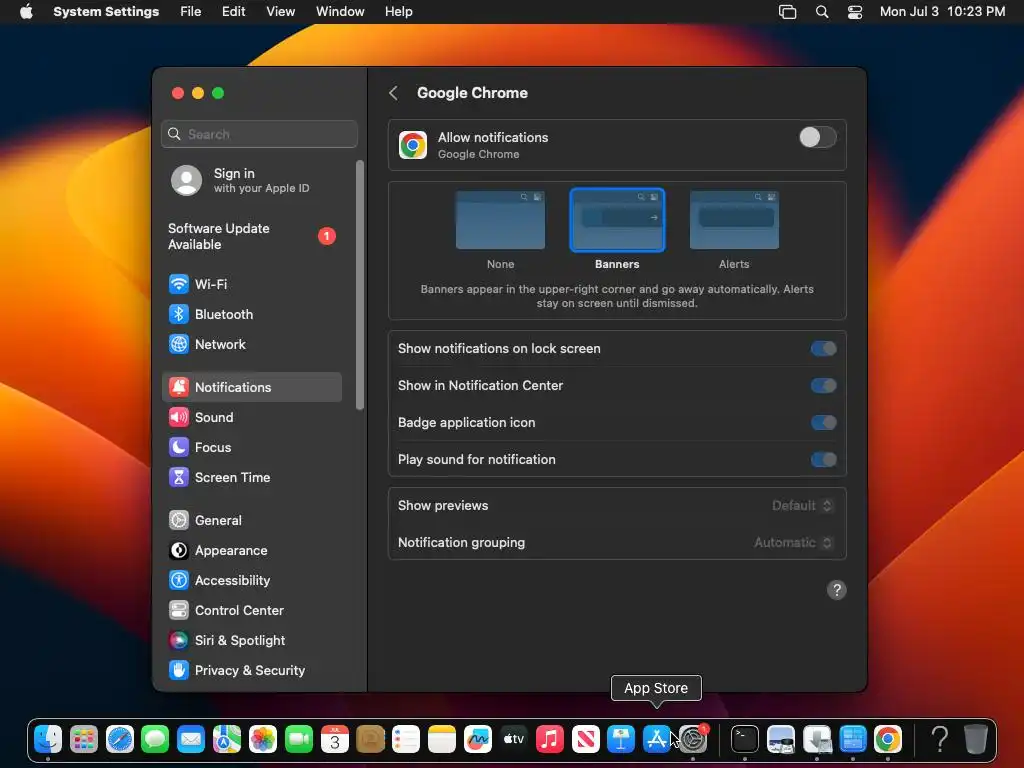This screenshot has width=1024, height=768.
Task: Click the settings Search field
Action: click(259, 134)
